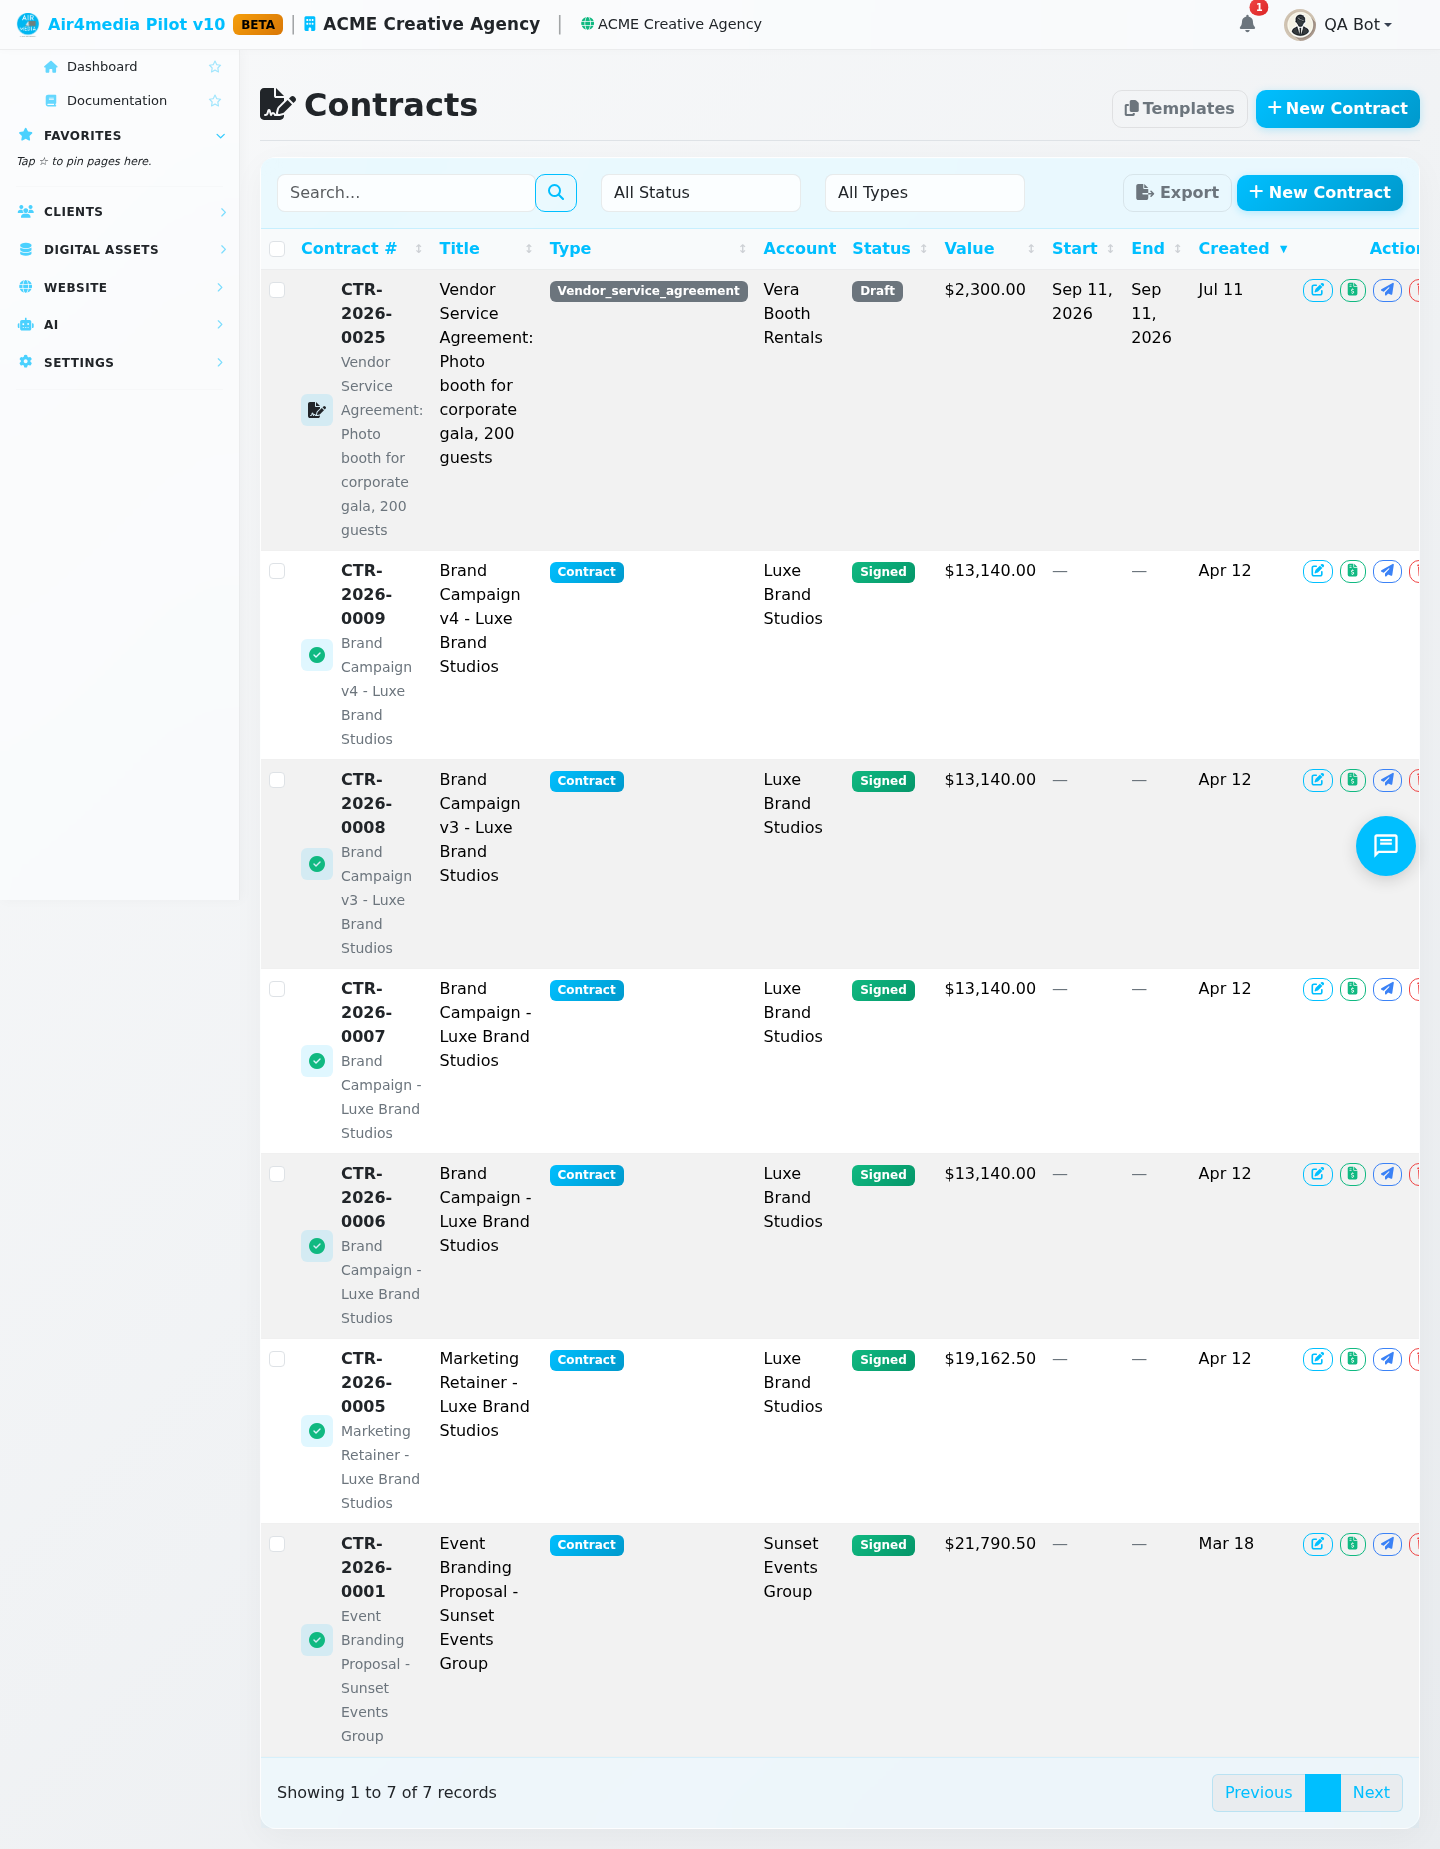The width and height of the screenshot is (1440, 1849).
Task: Open the Settings sidebar menu
Action: 120,363
